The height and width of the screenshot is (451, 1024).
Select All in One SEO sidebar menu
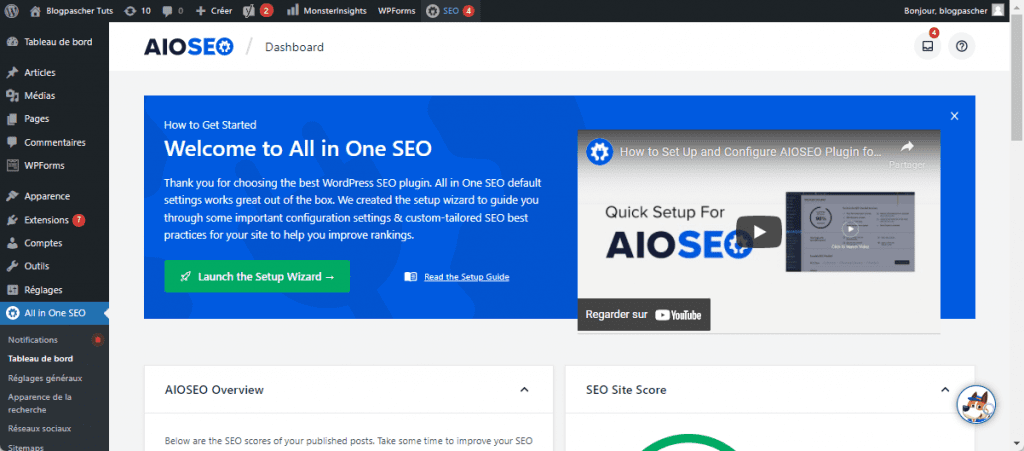54,313
